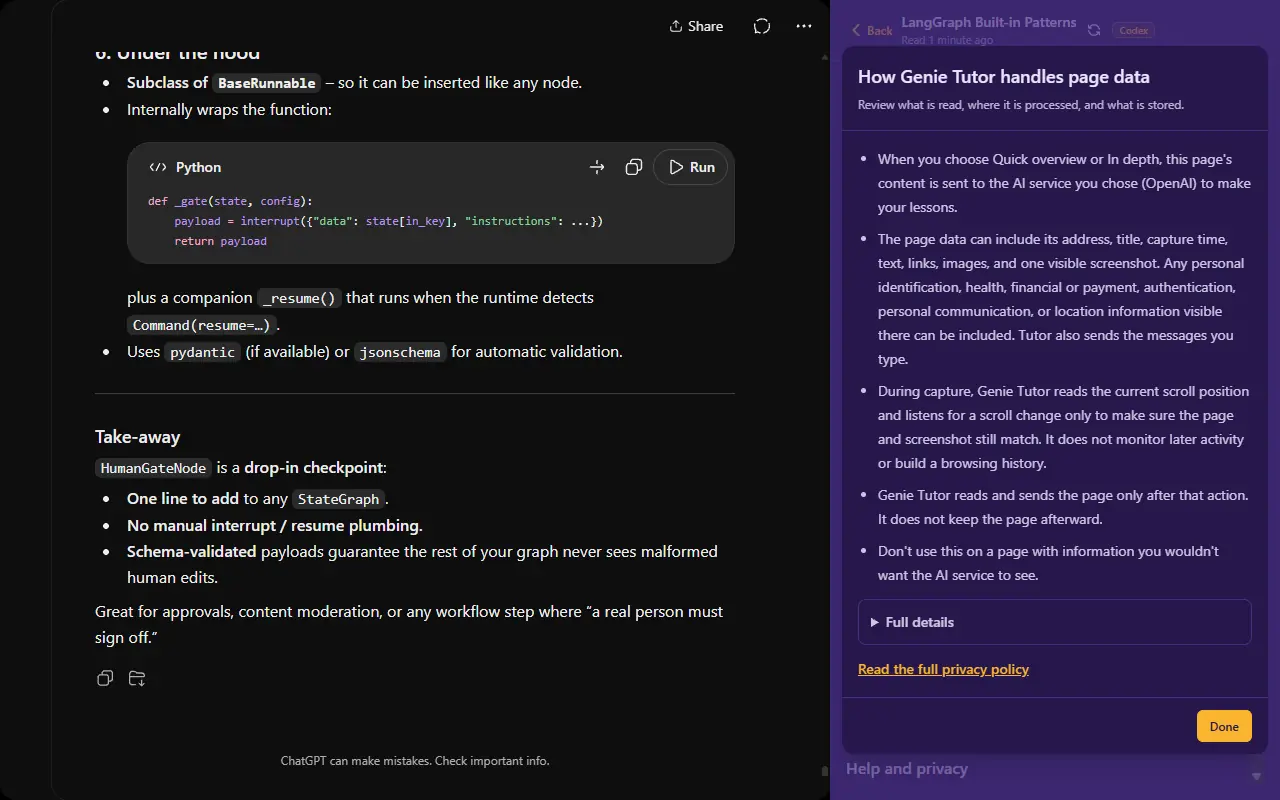Screen dimensions: 1280x800
Task: Click the Codex badge in panel header
Action: point(1134,30)
